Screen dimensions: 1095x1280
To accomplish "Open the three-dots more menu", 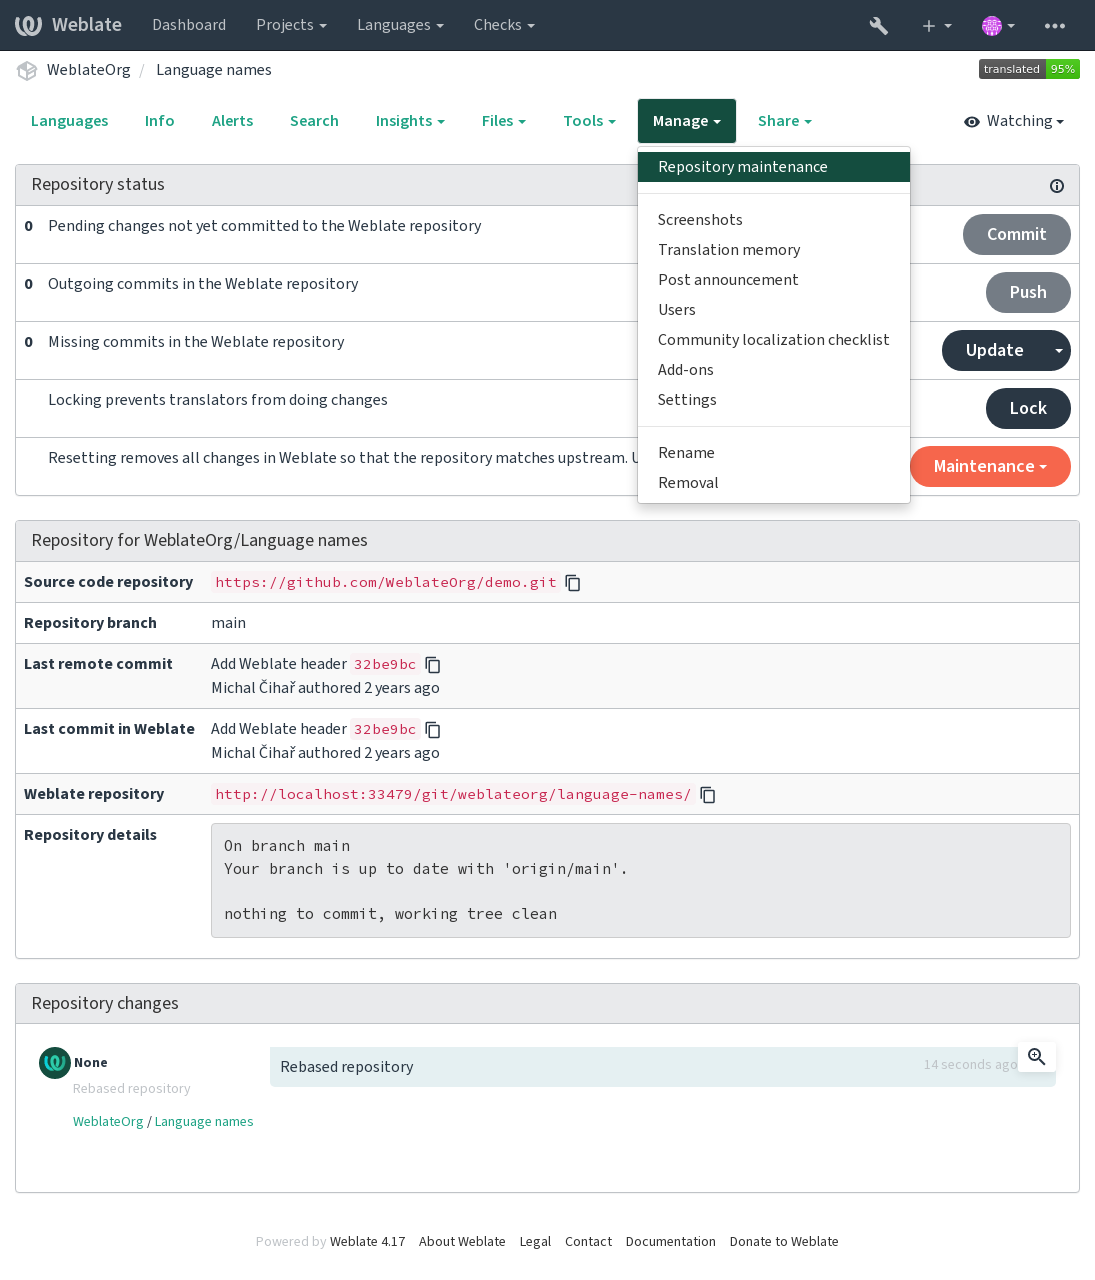I will [x=1054, y=26].
